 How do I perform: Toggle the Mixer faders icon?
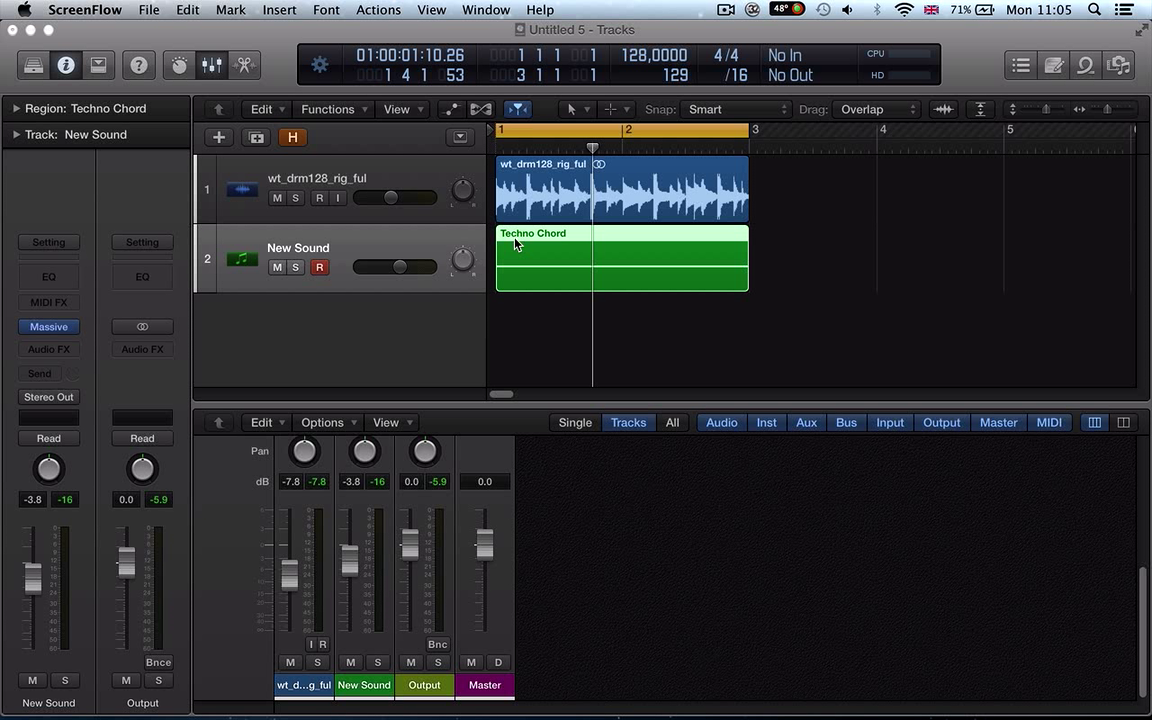[212, 66]
